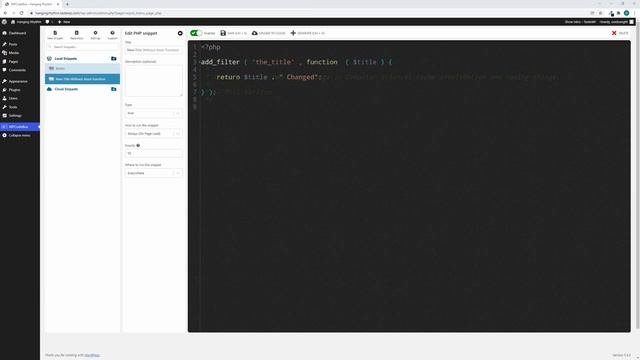Viewport: 640px width, 360px height.
Task: Click the browser reload button
Action: [21, 13]
